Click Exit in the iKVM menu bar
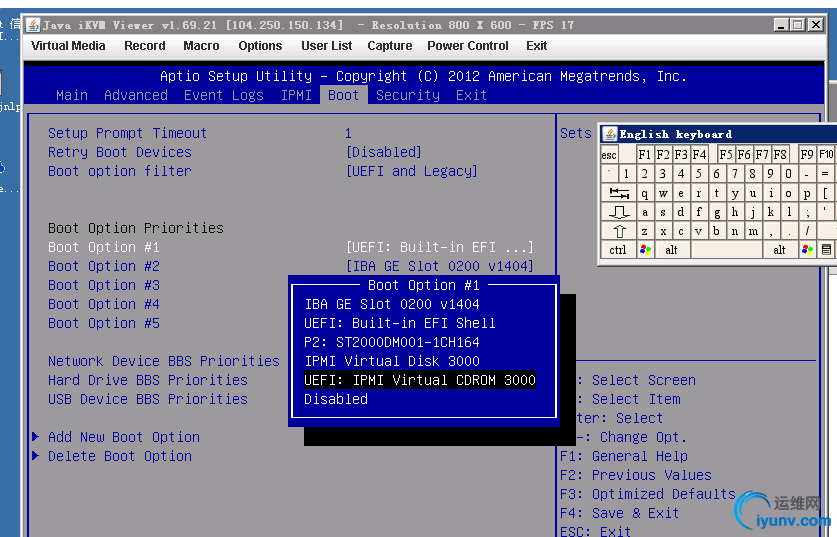Screen dimensions: 837x537 click(x=536, y=46)
